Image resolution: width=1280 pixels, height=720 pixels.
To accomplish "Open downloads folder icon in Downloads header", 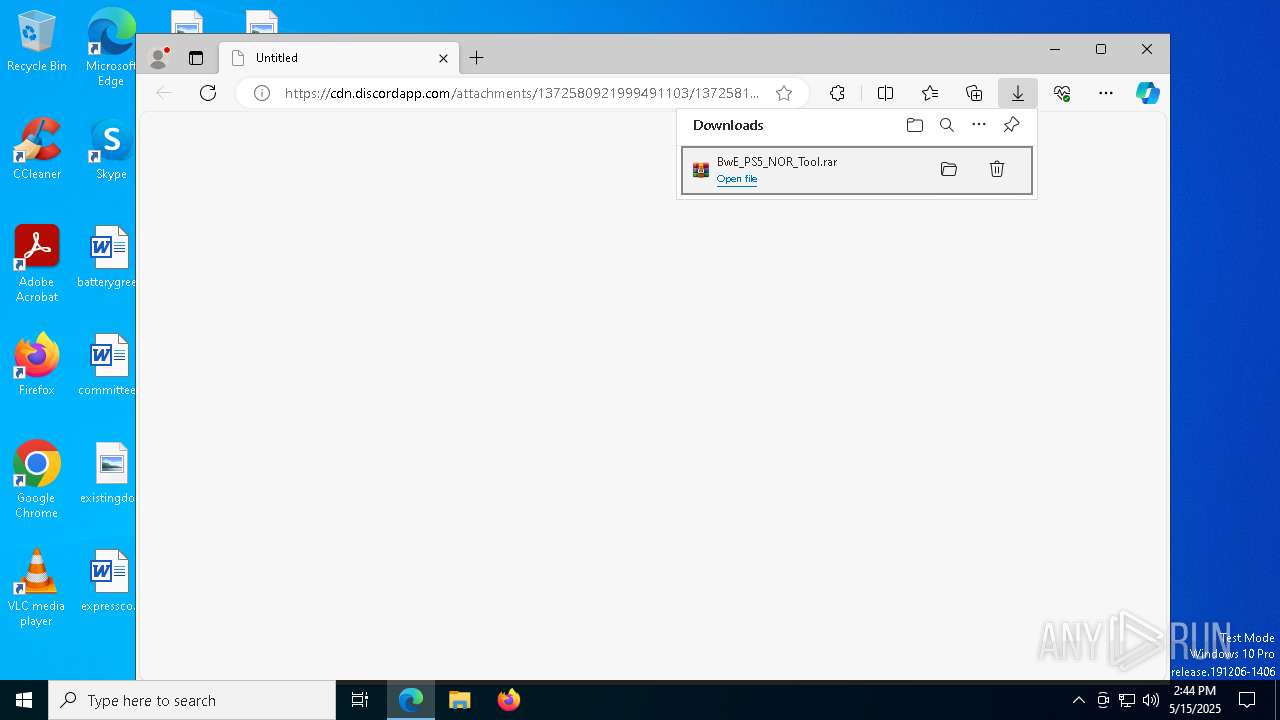I will [x=915, y=125].
